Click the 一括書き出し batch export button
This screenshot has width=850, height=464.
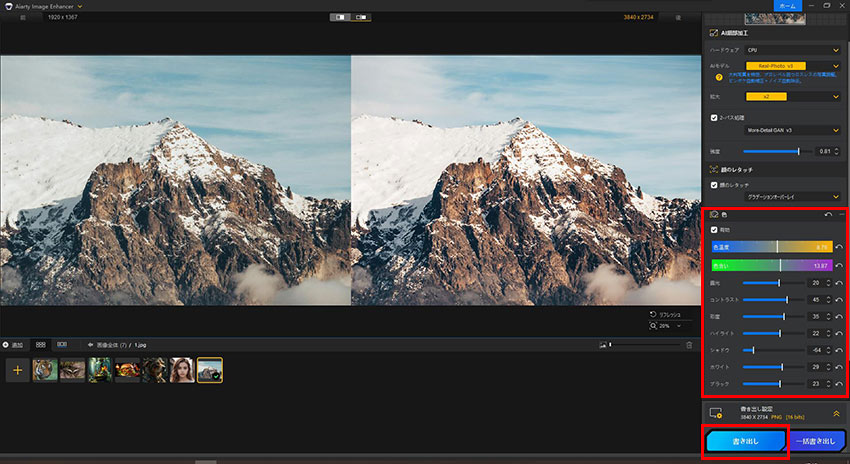[x=817, y=441]
